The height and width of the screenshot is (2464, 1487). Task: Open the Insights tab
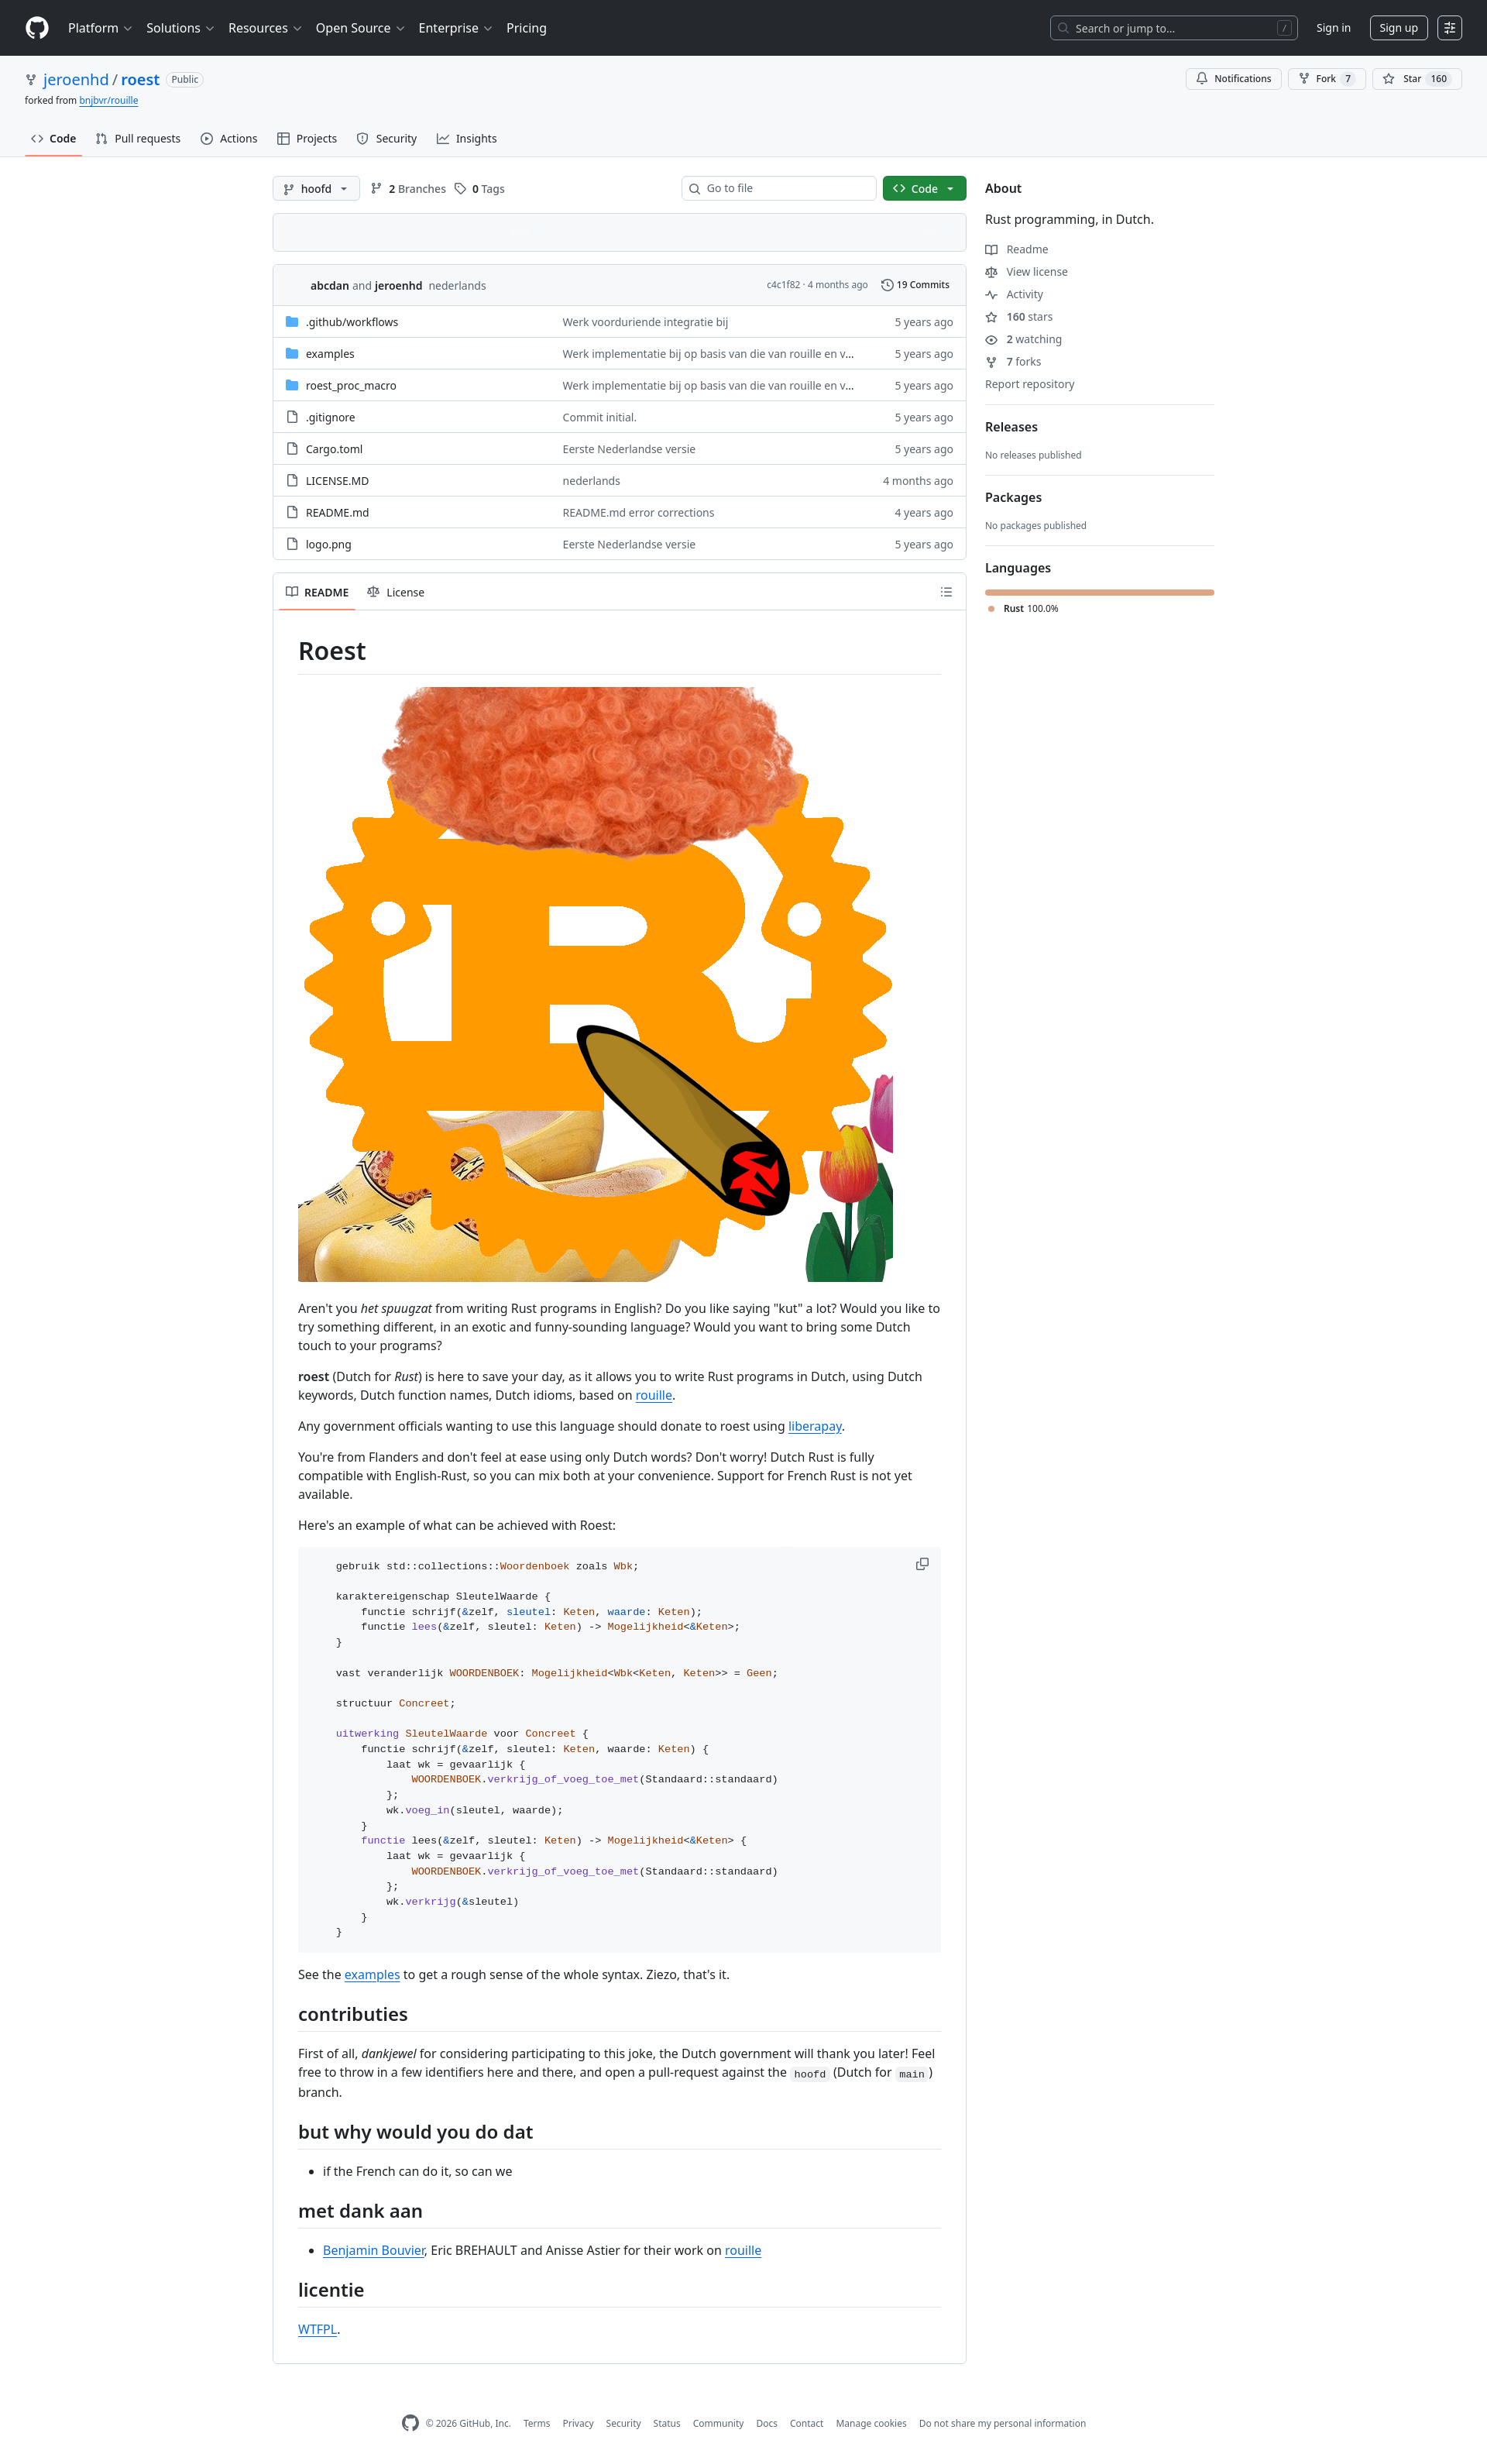pyautogui.click(x=467, y=139)
